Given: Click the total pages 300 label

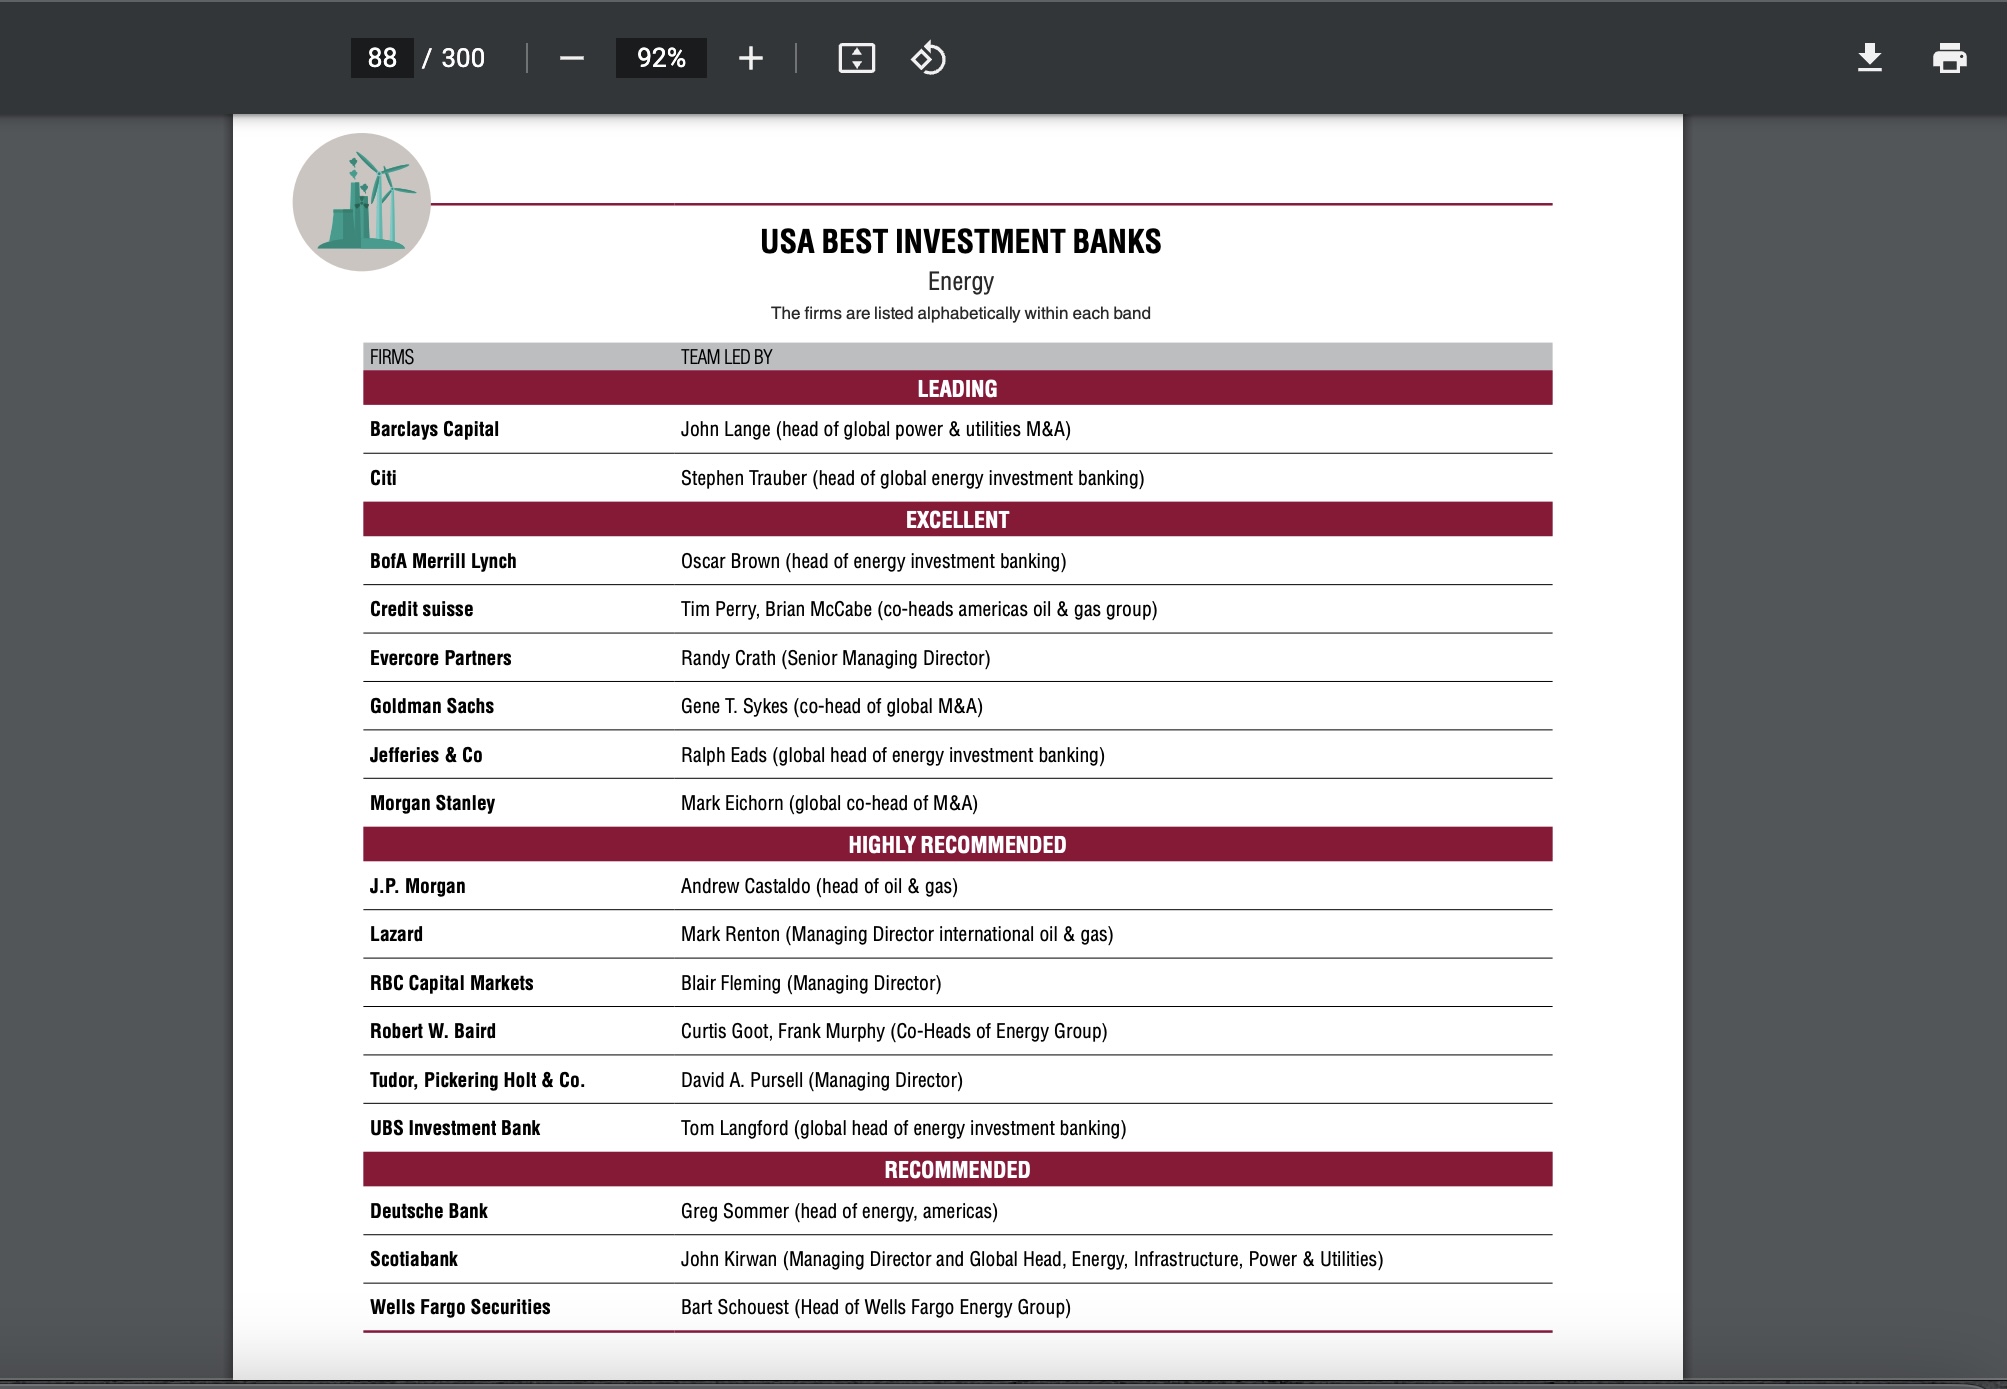Looking at the screenshot, I should coord(463,58).
